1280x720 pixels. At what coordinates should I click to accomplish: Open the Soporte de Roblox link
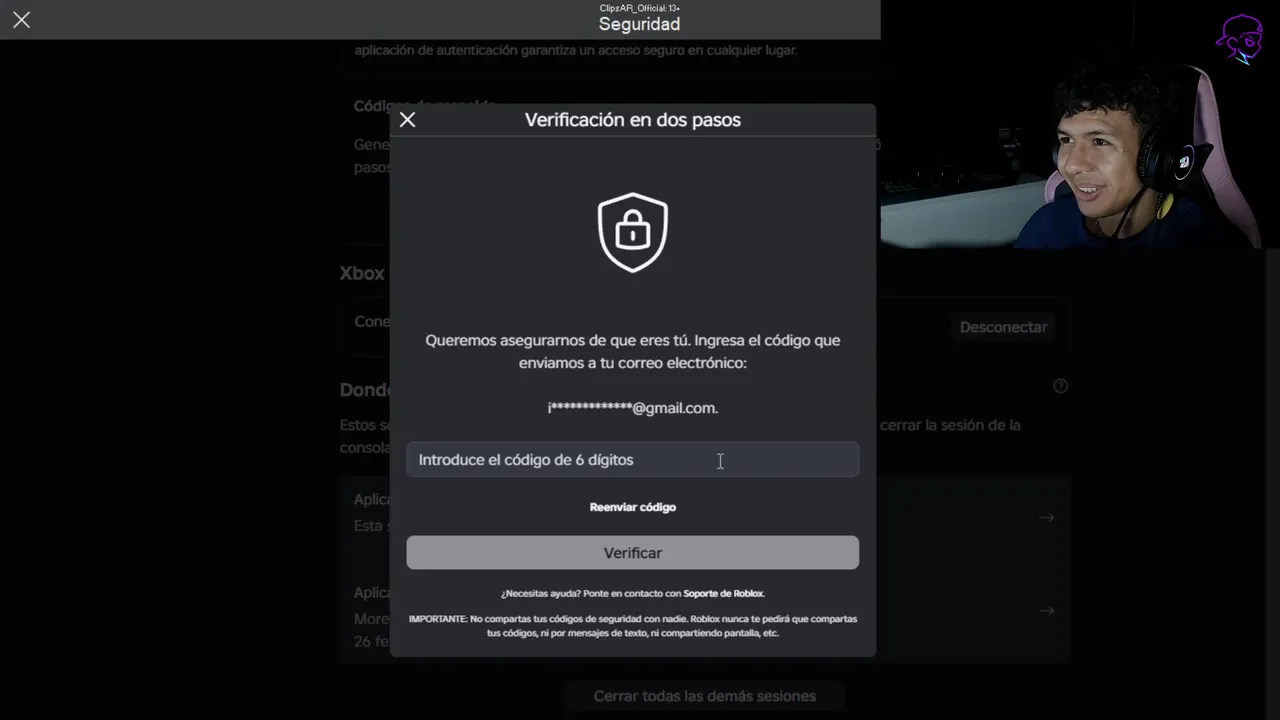coord(724,593)
